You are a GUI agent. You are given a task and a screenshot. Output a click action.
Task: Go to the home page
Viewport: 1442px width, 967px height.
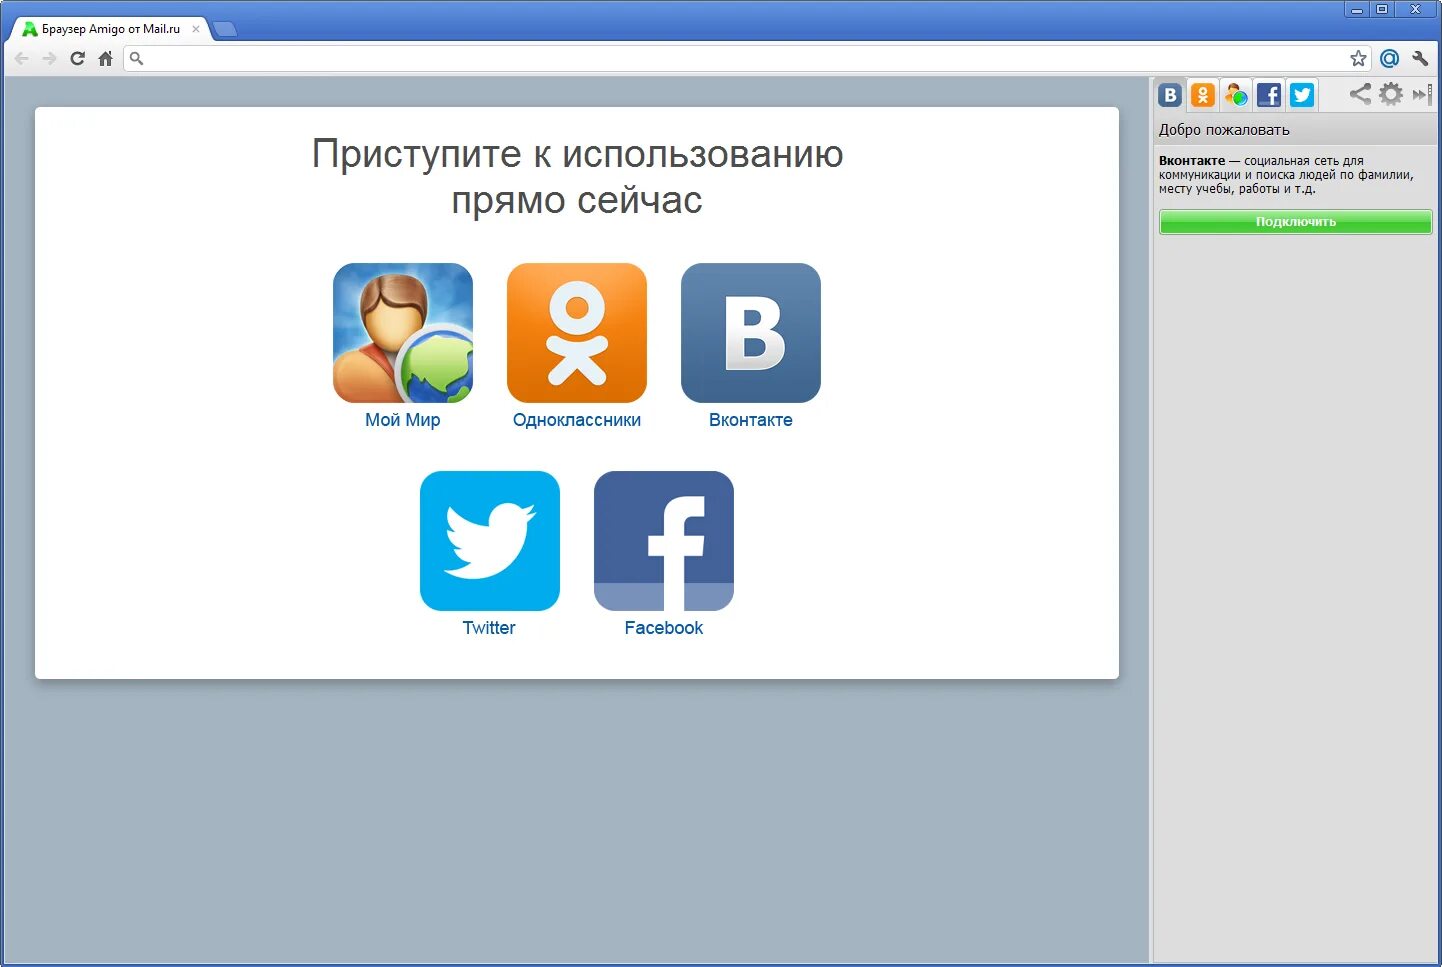pyautogui.click(x=106, y=58)
